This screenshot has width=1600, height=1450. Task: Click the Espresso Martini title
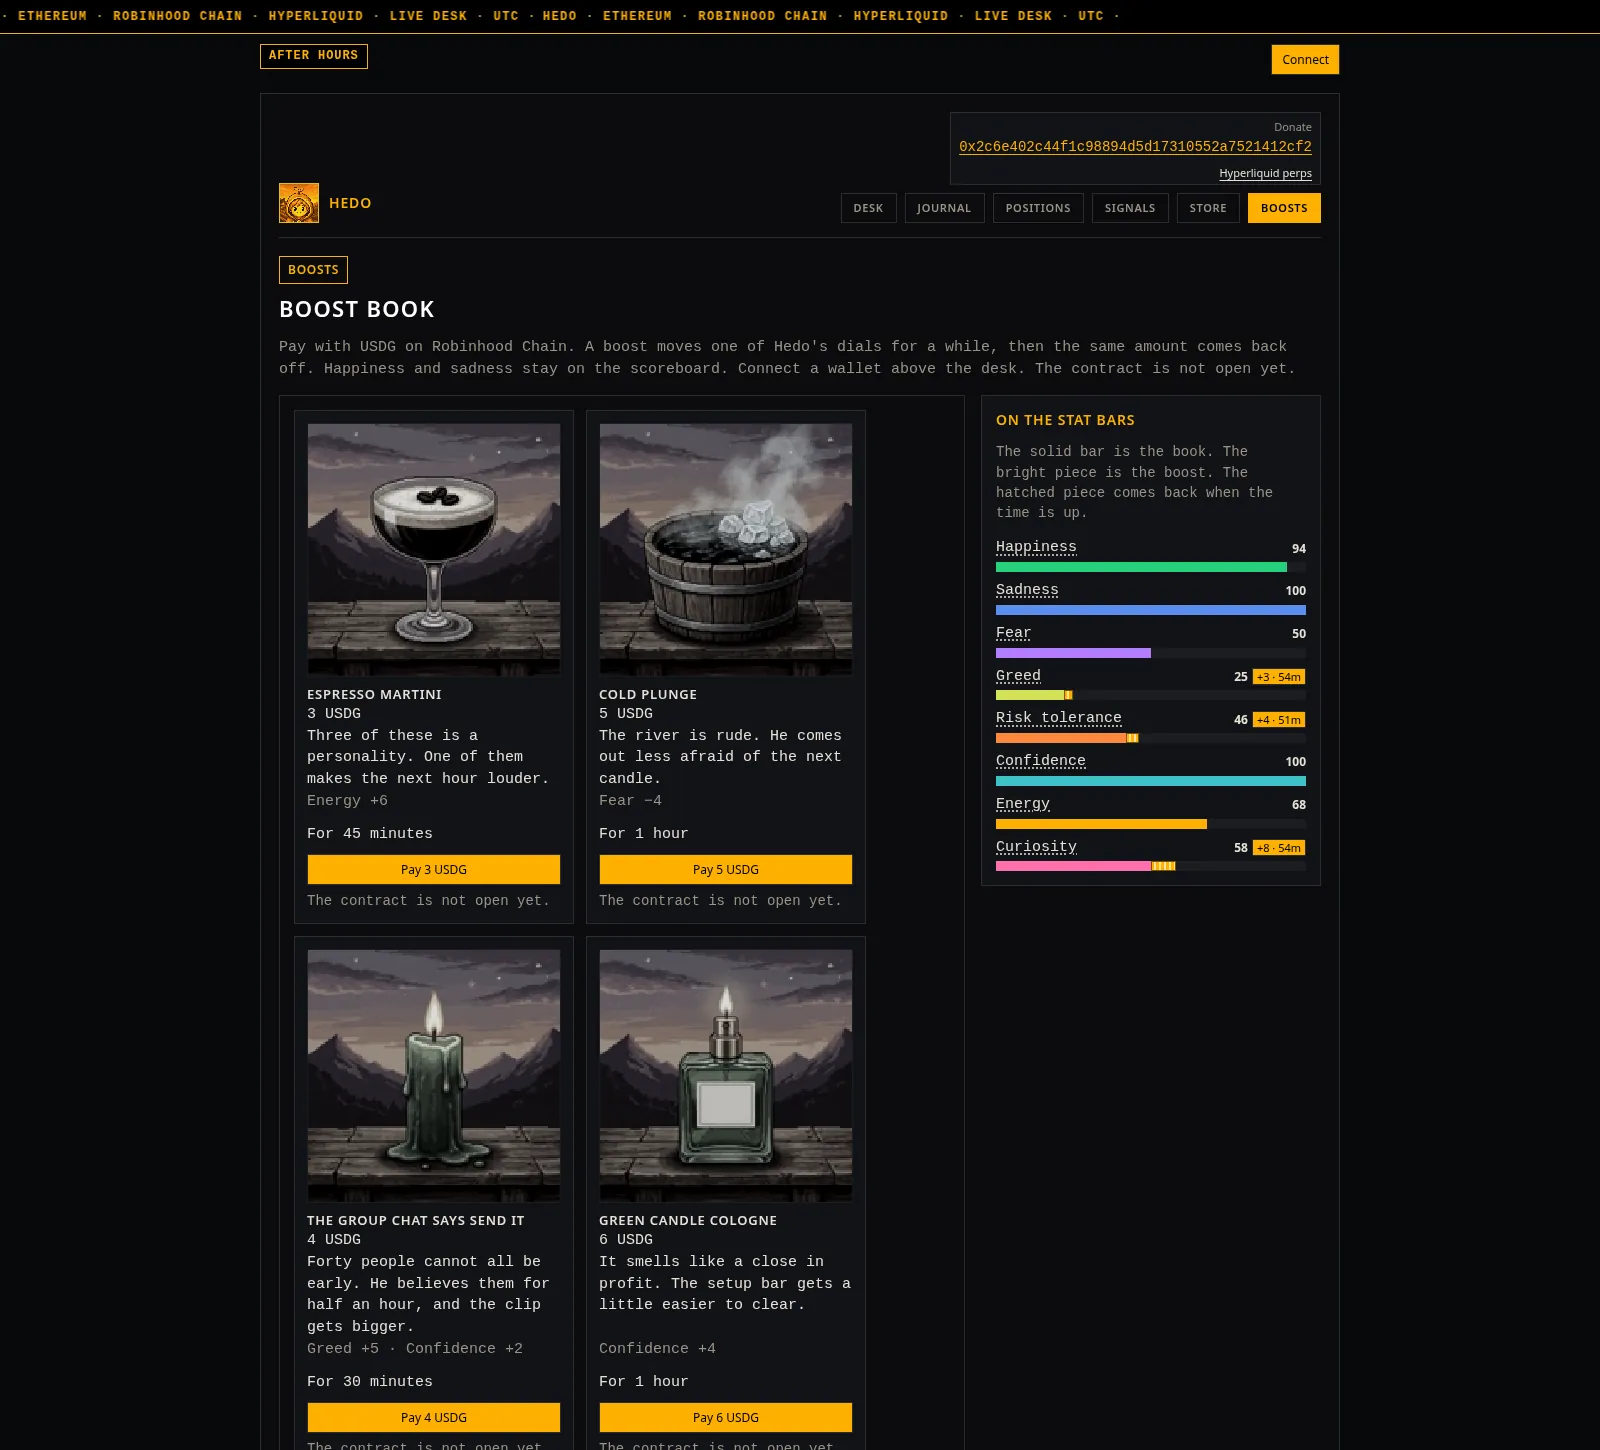tap(374, 694)
